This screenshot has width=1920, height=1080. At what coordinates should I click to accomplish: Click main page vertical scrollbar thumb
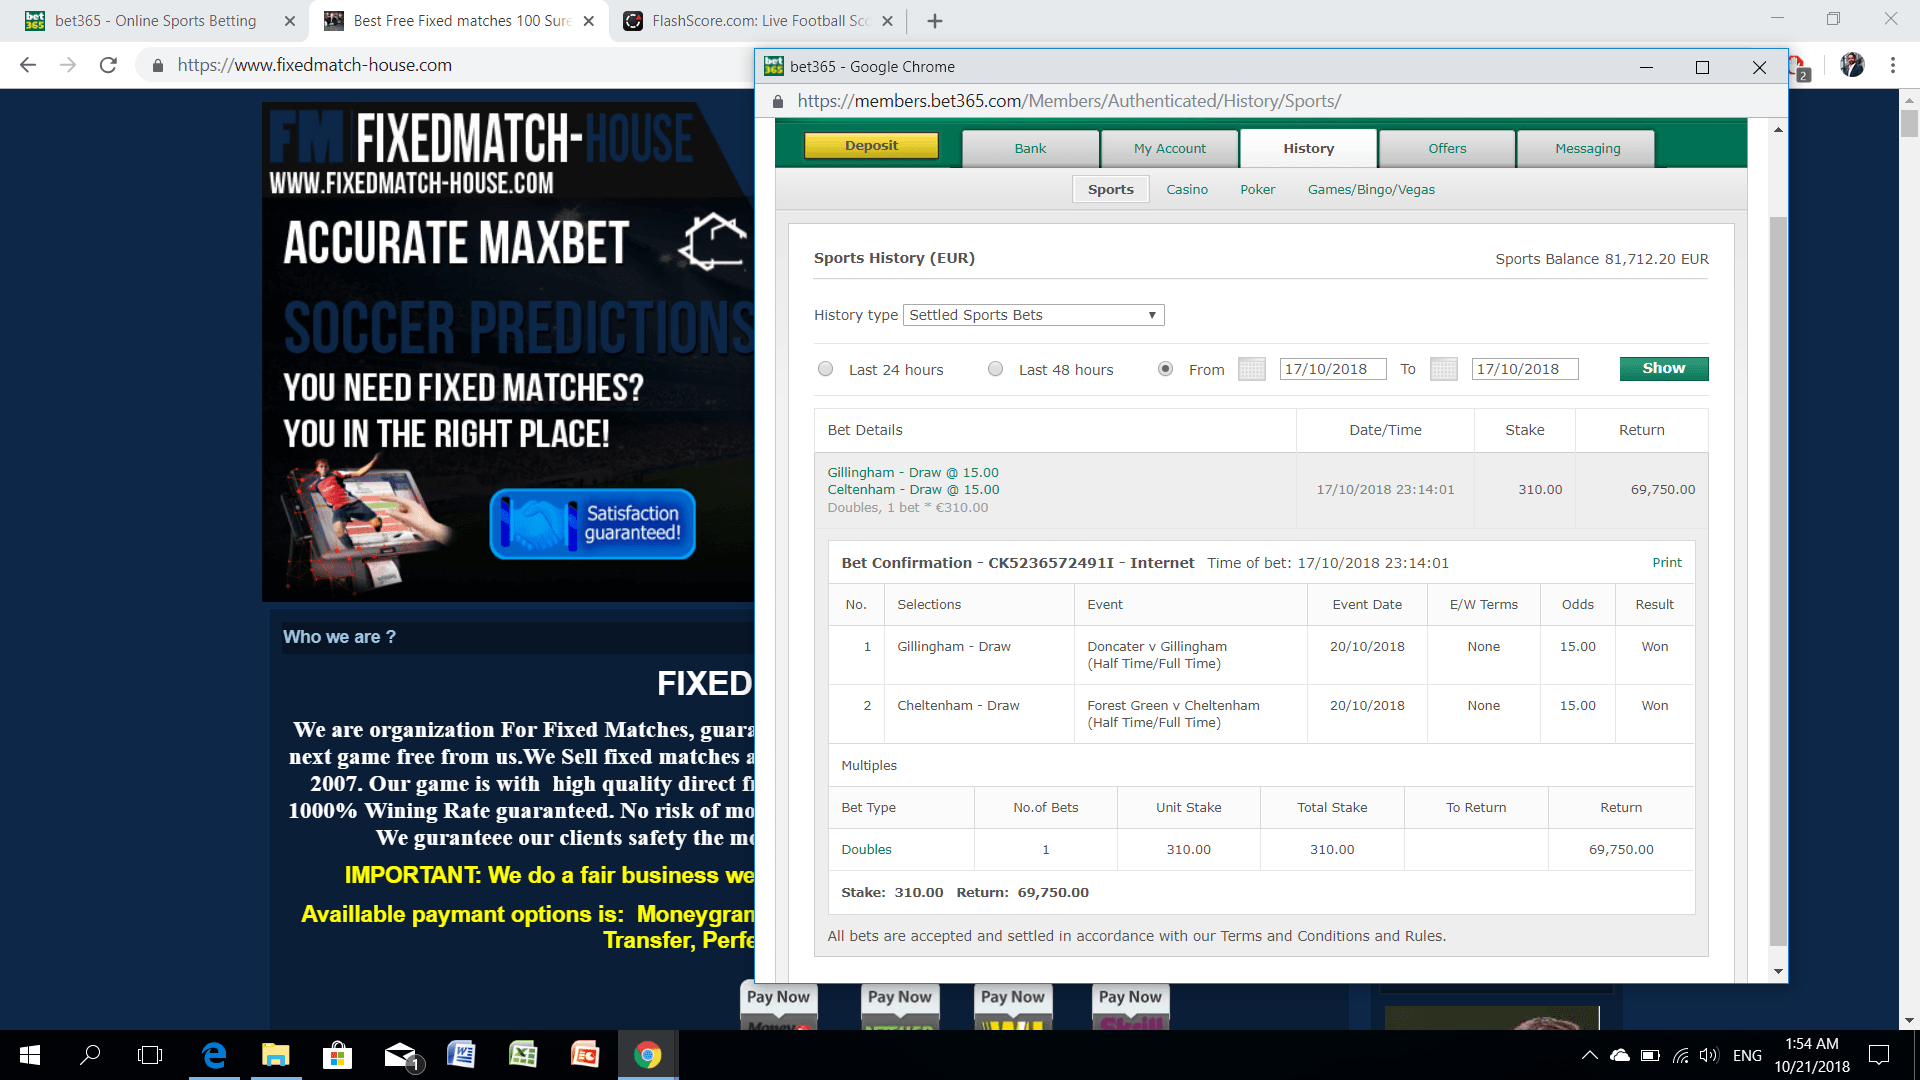[x=1909, y=125]
